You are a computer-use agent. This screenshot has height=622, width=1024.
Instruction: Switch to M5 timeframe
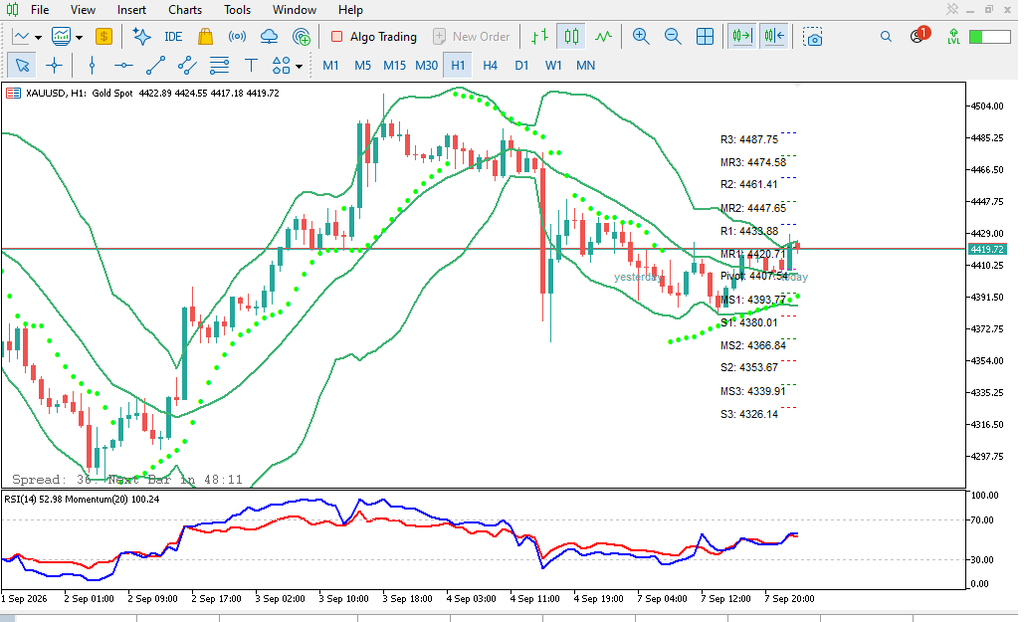[362, 65]
